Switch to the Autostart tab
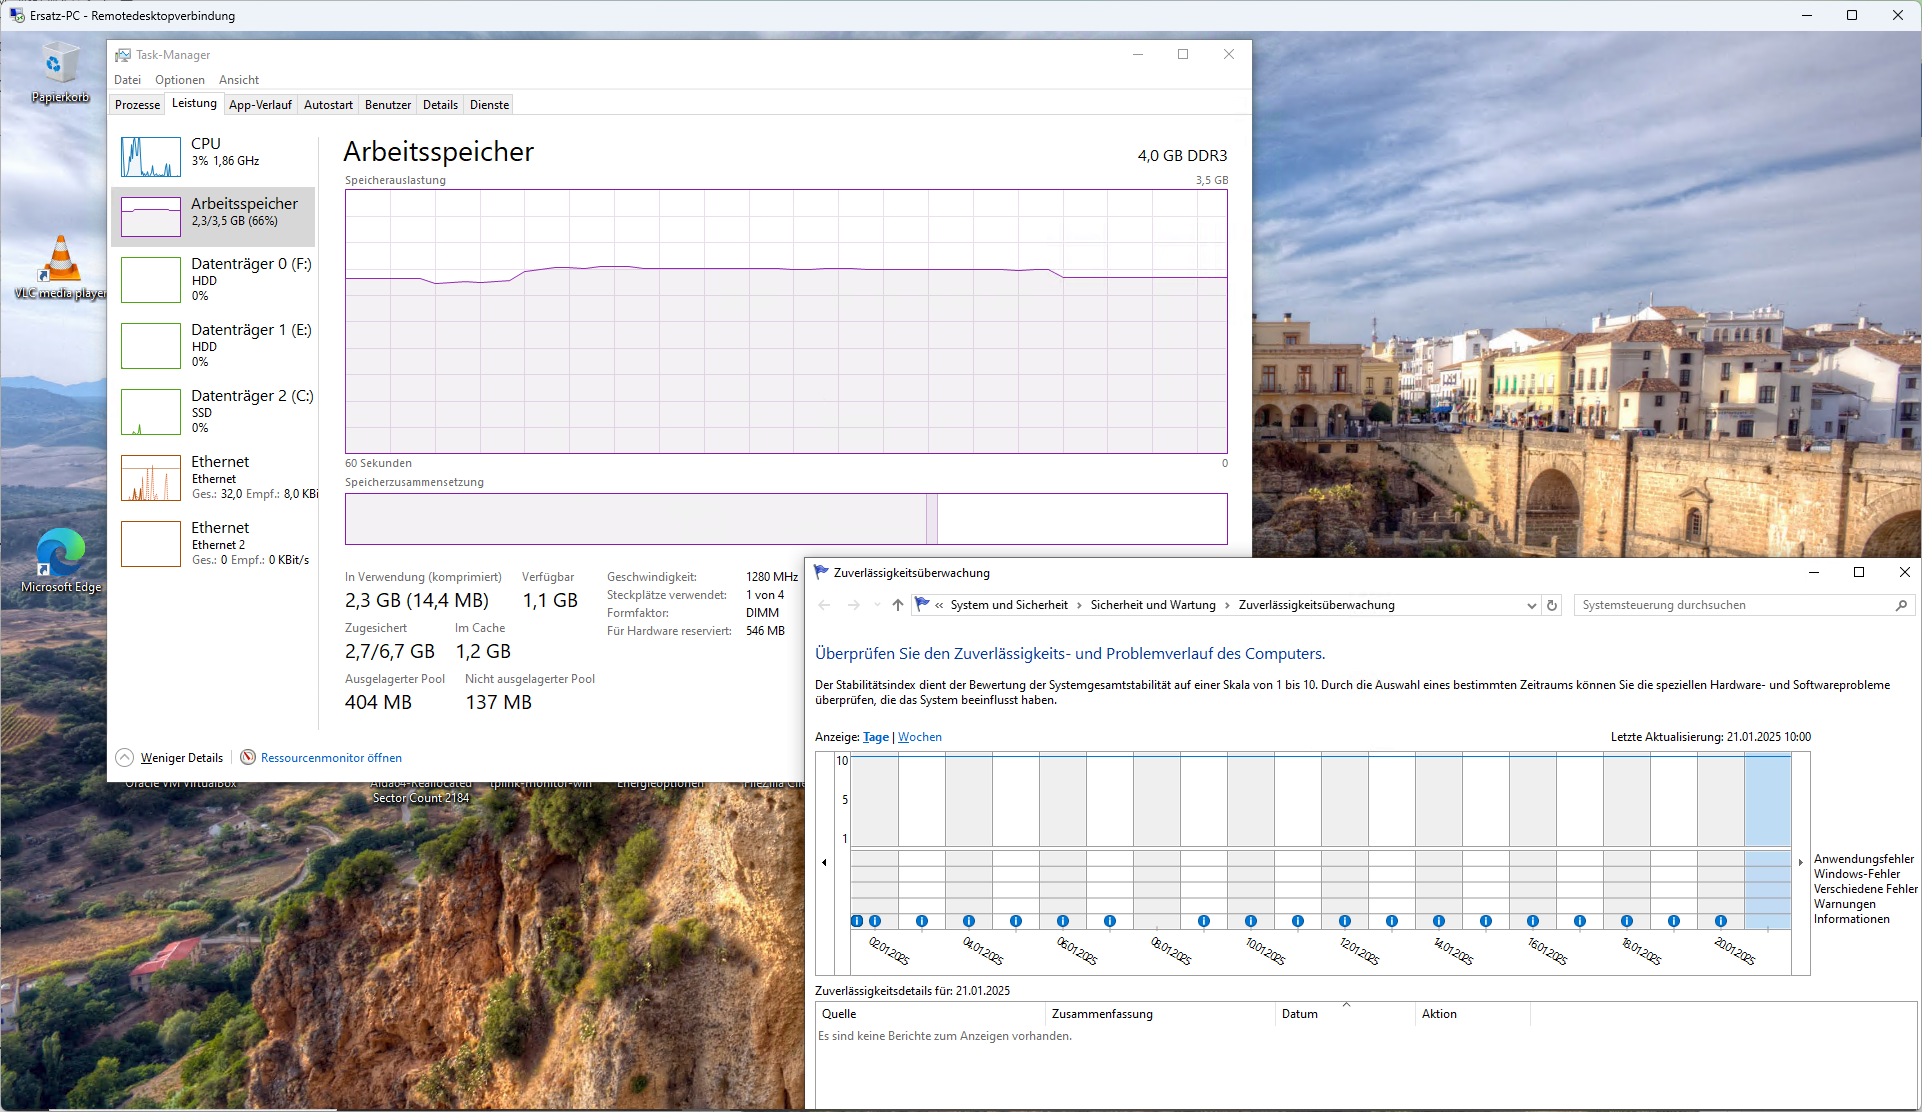This screenshot has width=1922, height=1112. 328,105
